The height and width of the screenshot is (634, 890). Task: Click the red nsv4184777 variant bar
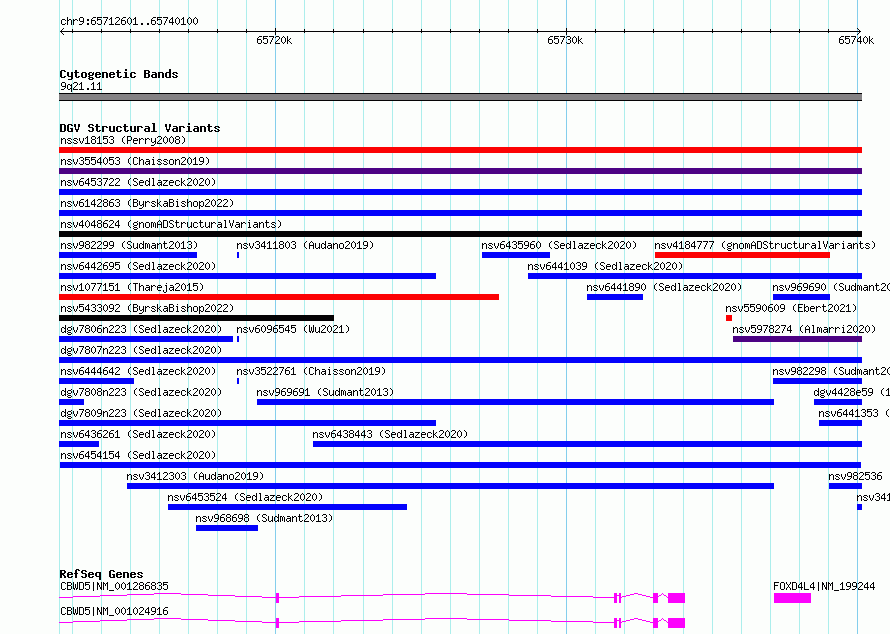742,255
